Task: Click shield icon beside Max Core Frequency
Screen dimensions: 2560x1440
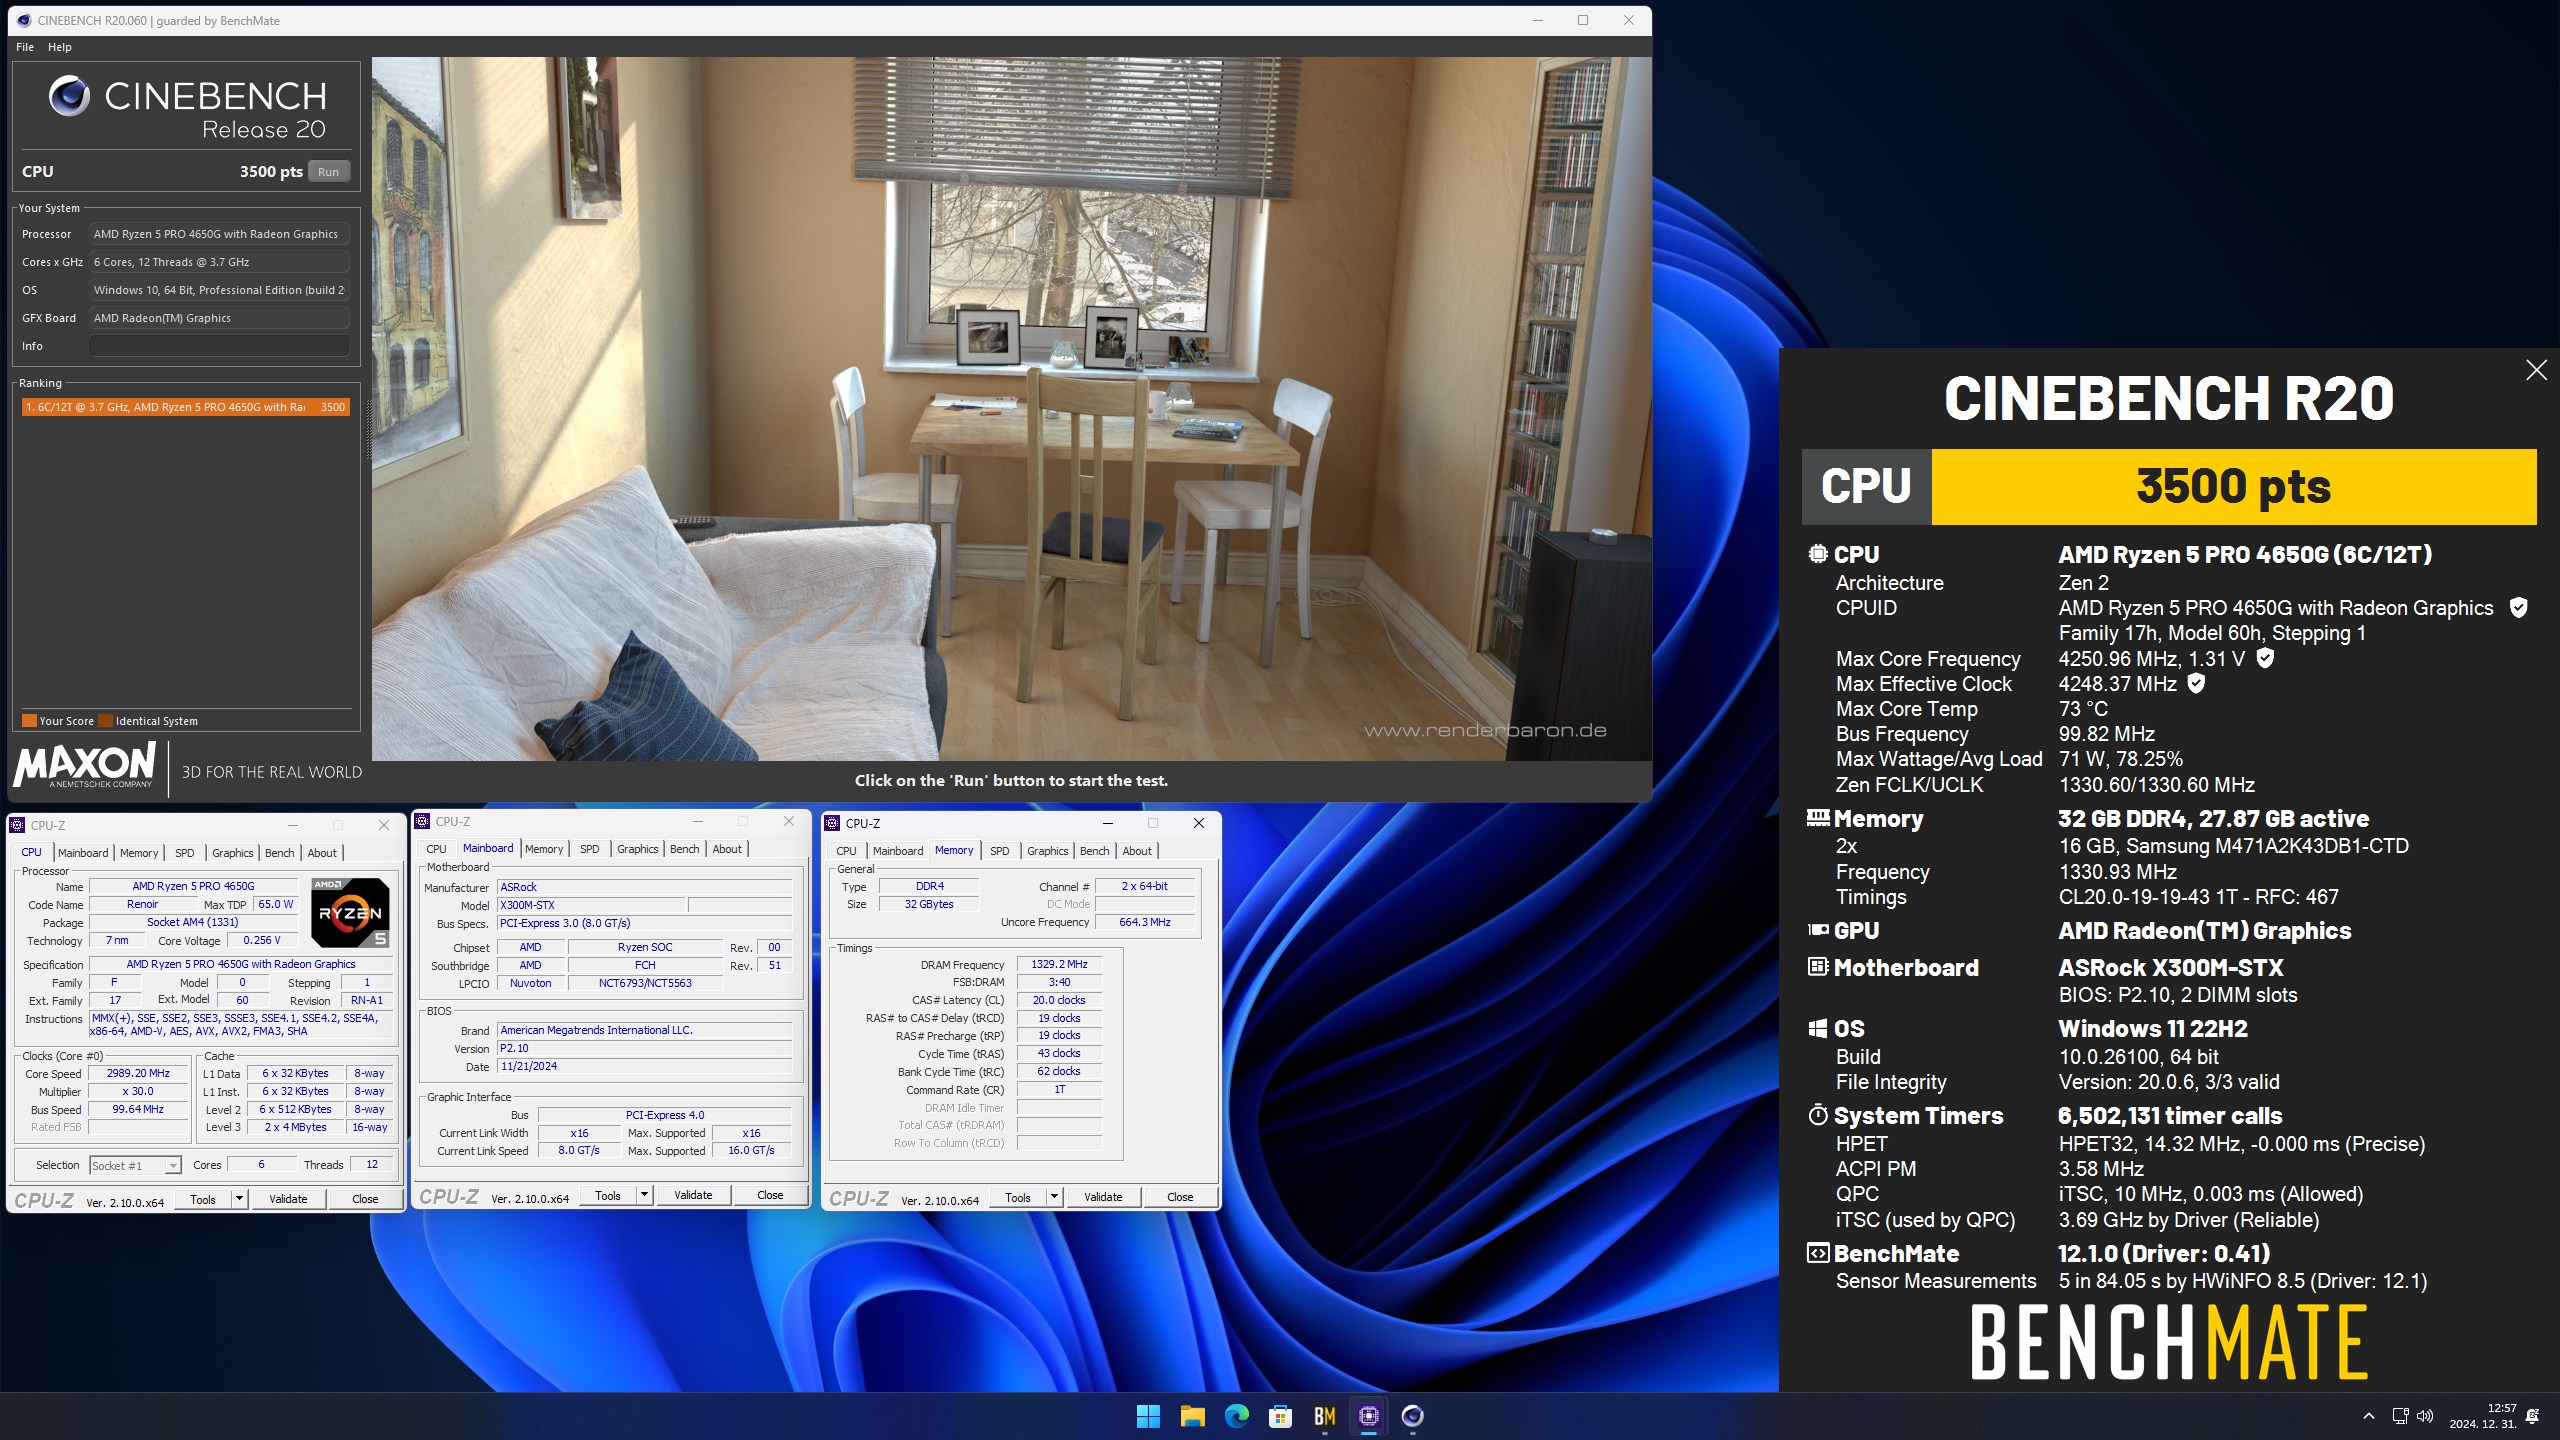Action: (x=2266, y=658)
